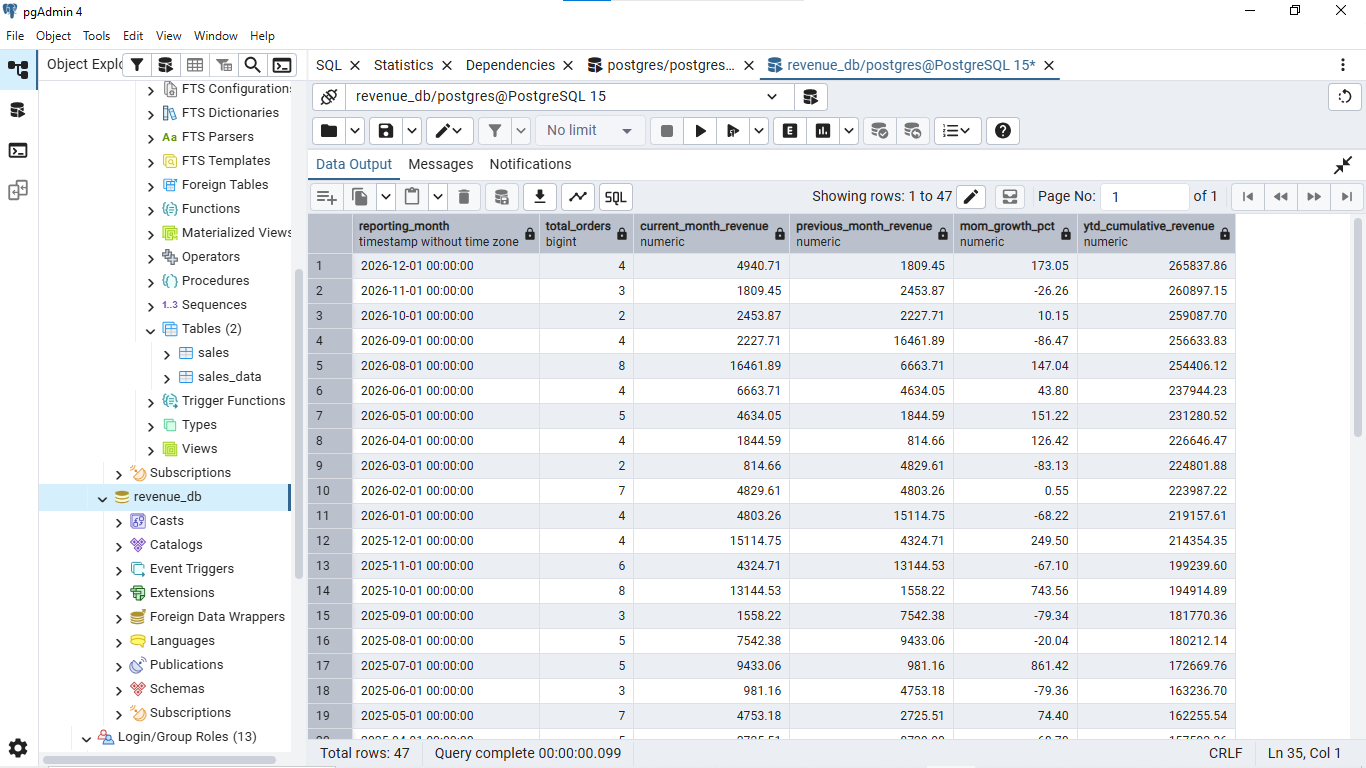Screen dimensions: 1366x768
Task: Collapse the Tables (2) tree node
Action: click(150, 330)
